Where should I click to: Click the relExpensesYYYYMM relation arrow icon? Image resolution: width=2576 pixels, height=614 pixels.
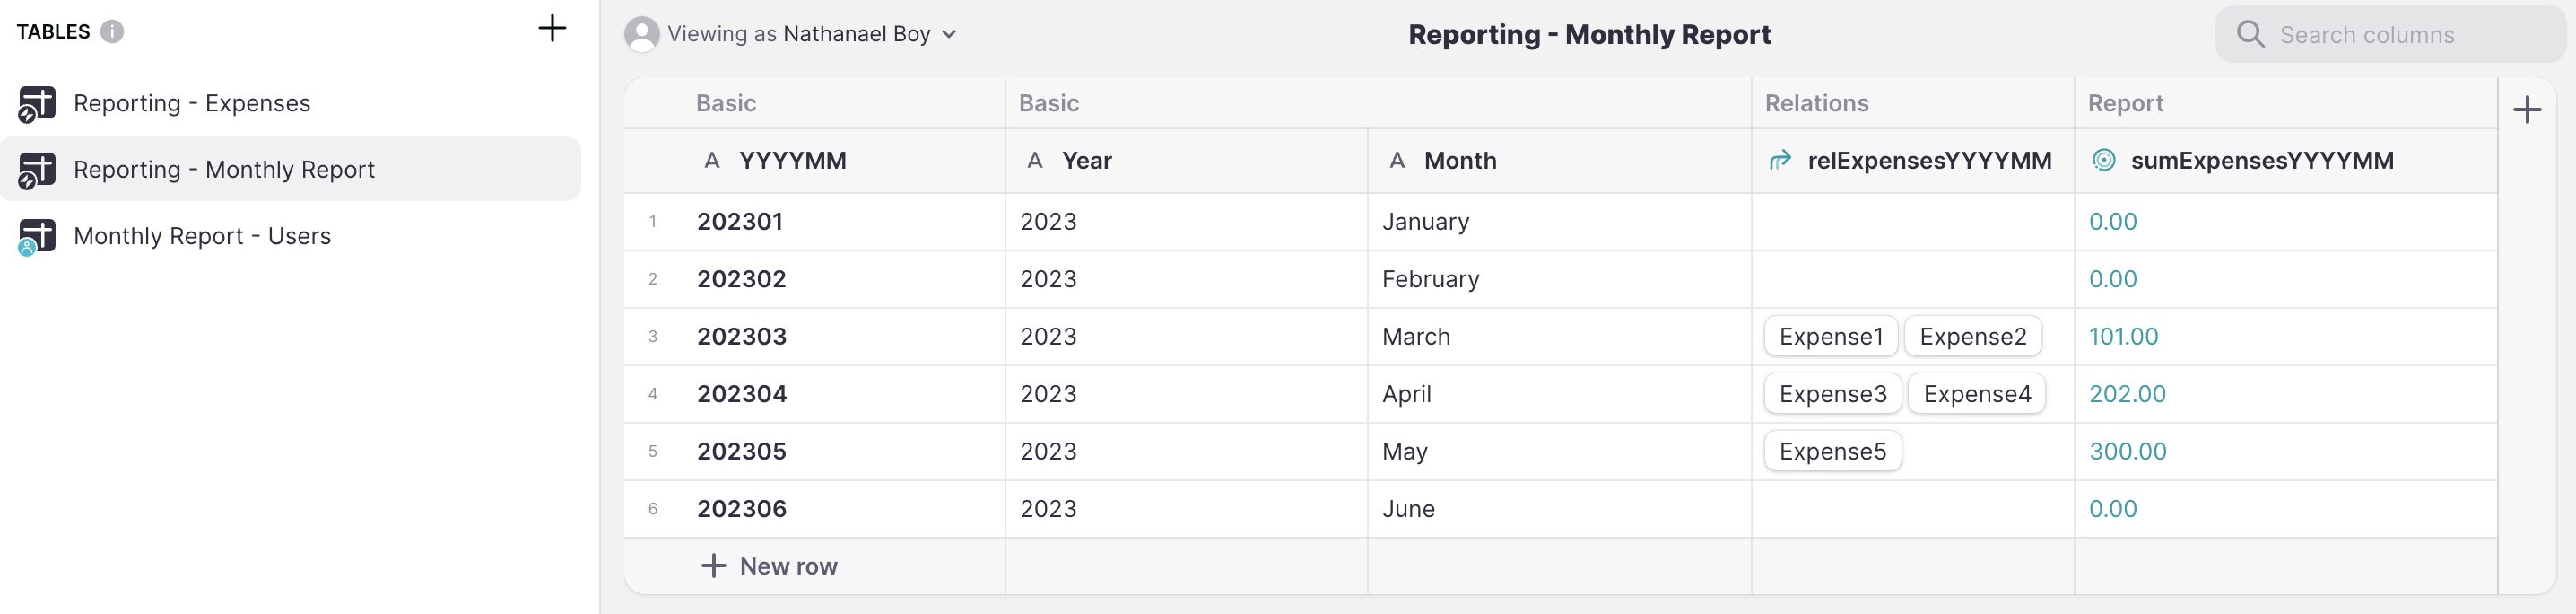tap(1780, 161)
